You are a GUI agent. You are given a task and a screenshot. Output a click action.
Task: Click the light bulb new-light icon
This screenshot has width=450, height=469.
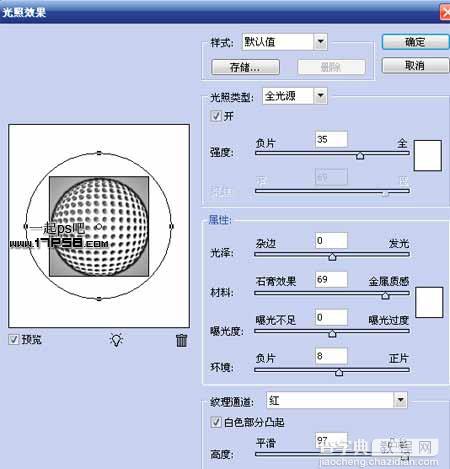116,340
